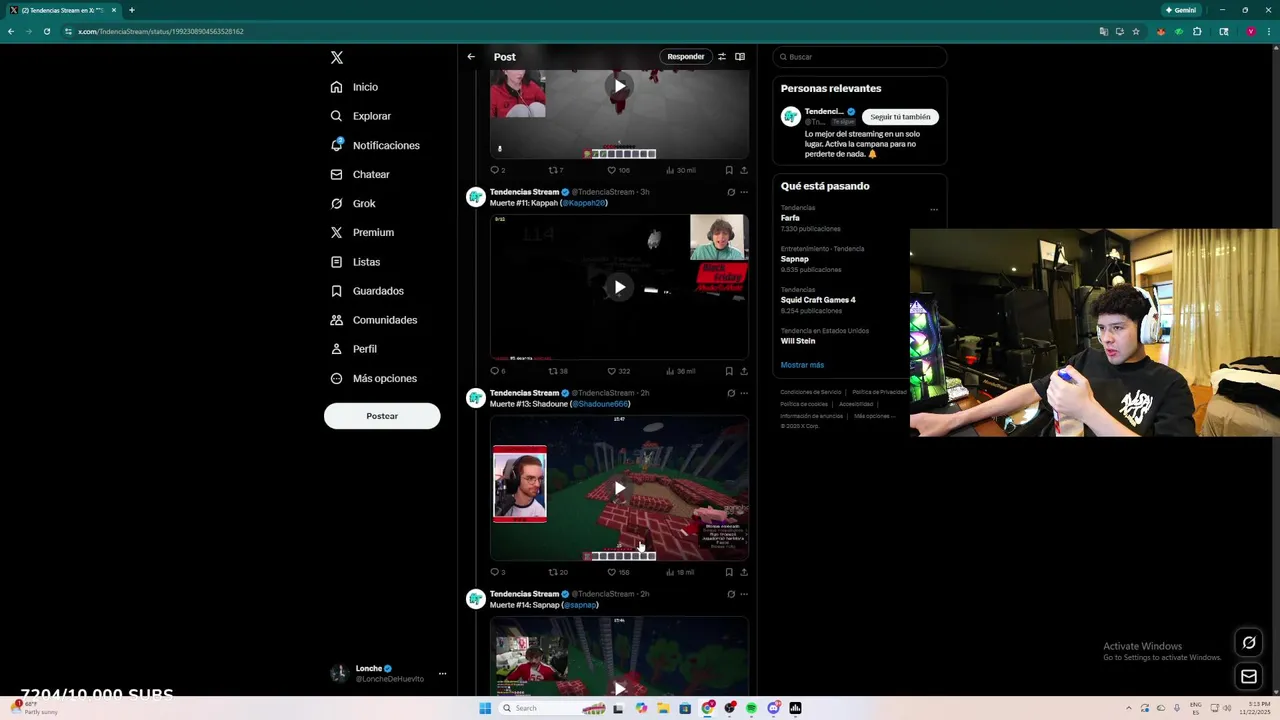This screenshot has width=1280, height=720.
Task: Open the Sapnap trend
Action: coord(795,259)
